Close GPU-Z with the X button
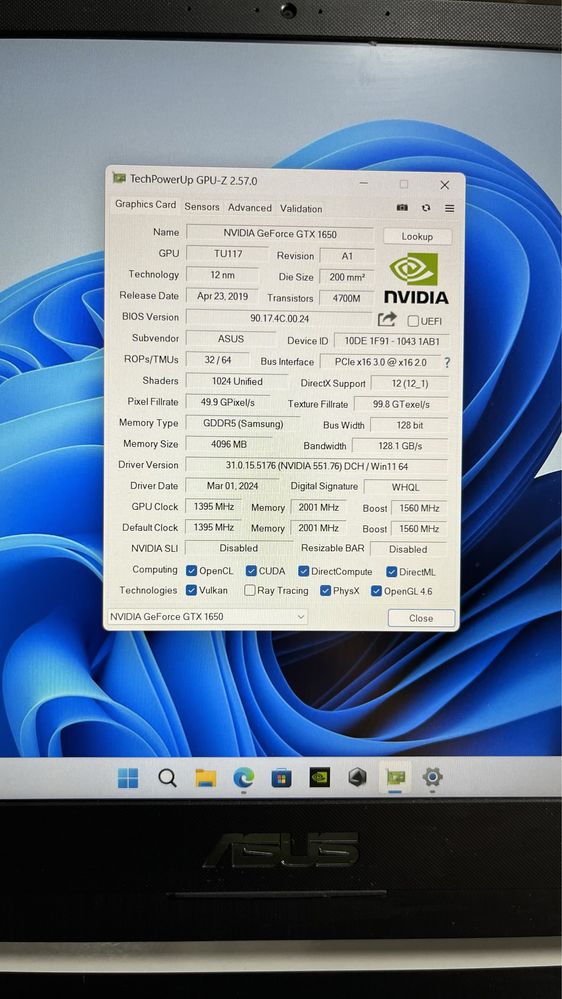This screenshot has height=999, width=562. pyautogui.click(x=445, y=185)
